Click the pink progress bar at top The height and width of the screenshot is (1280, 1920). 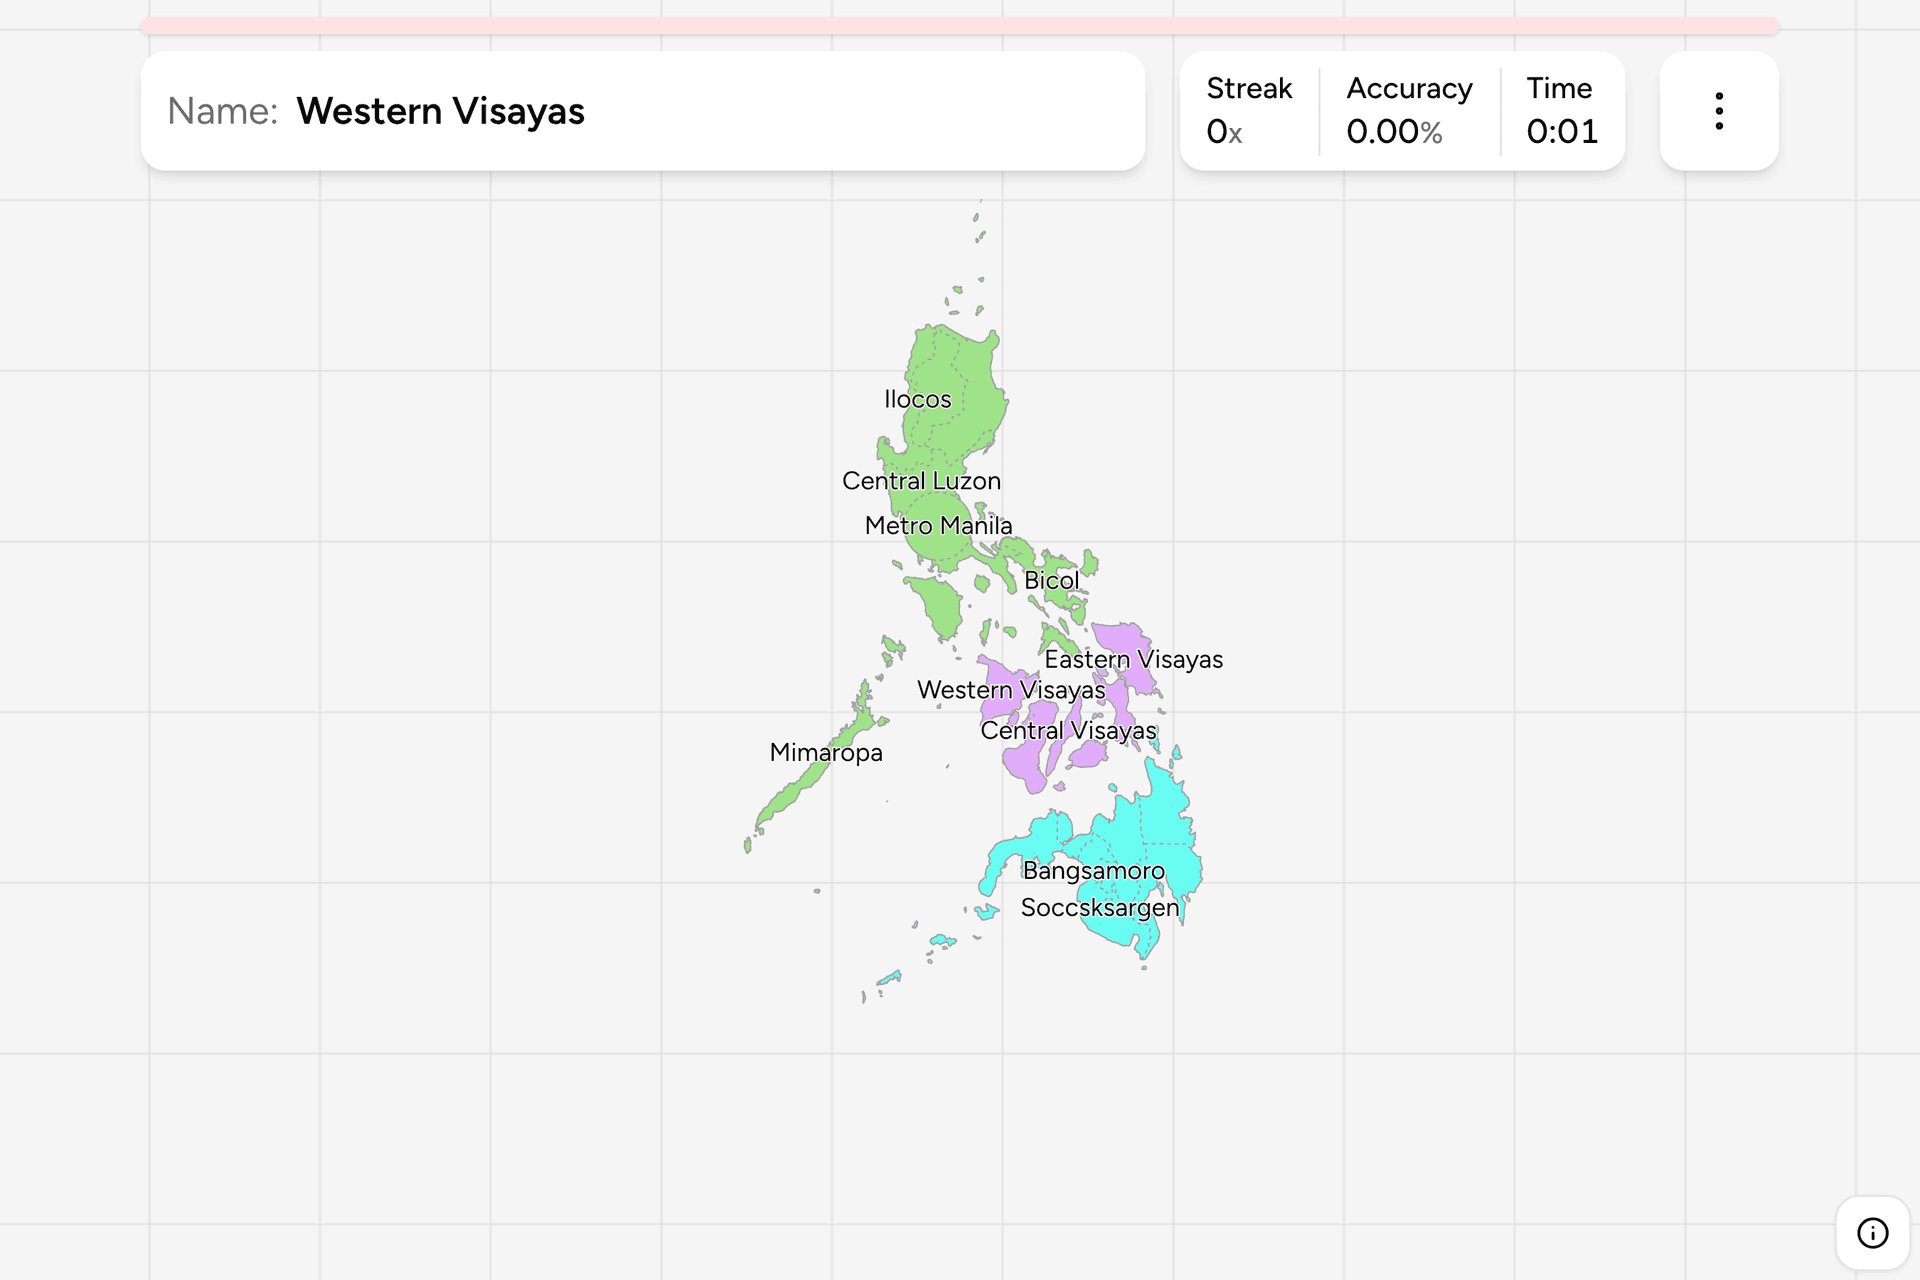960,26
